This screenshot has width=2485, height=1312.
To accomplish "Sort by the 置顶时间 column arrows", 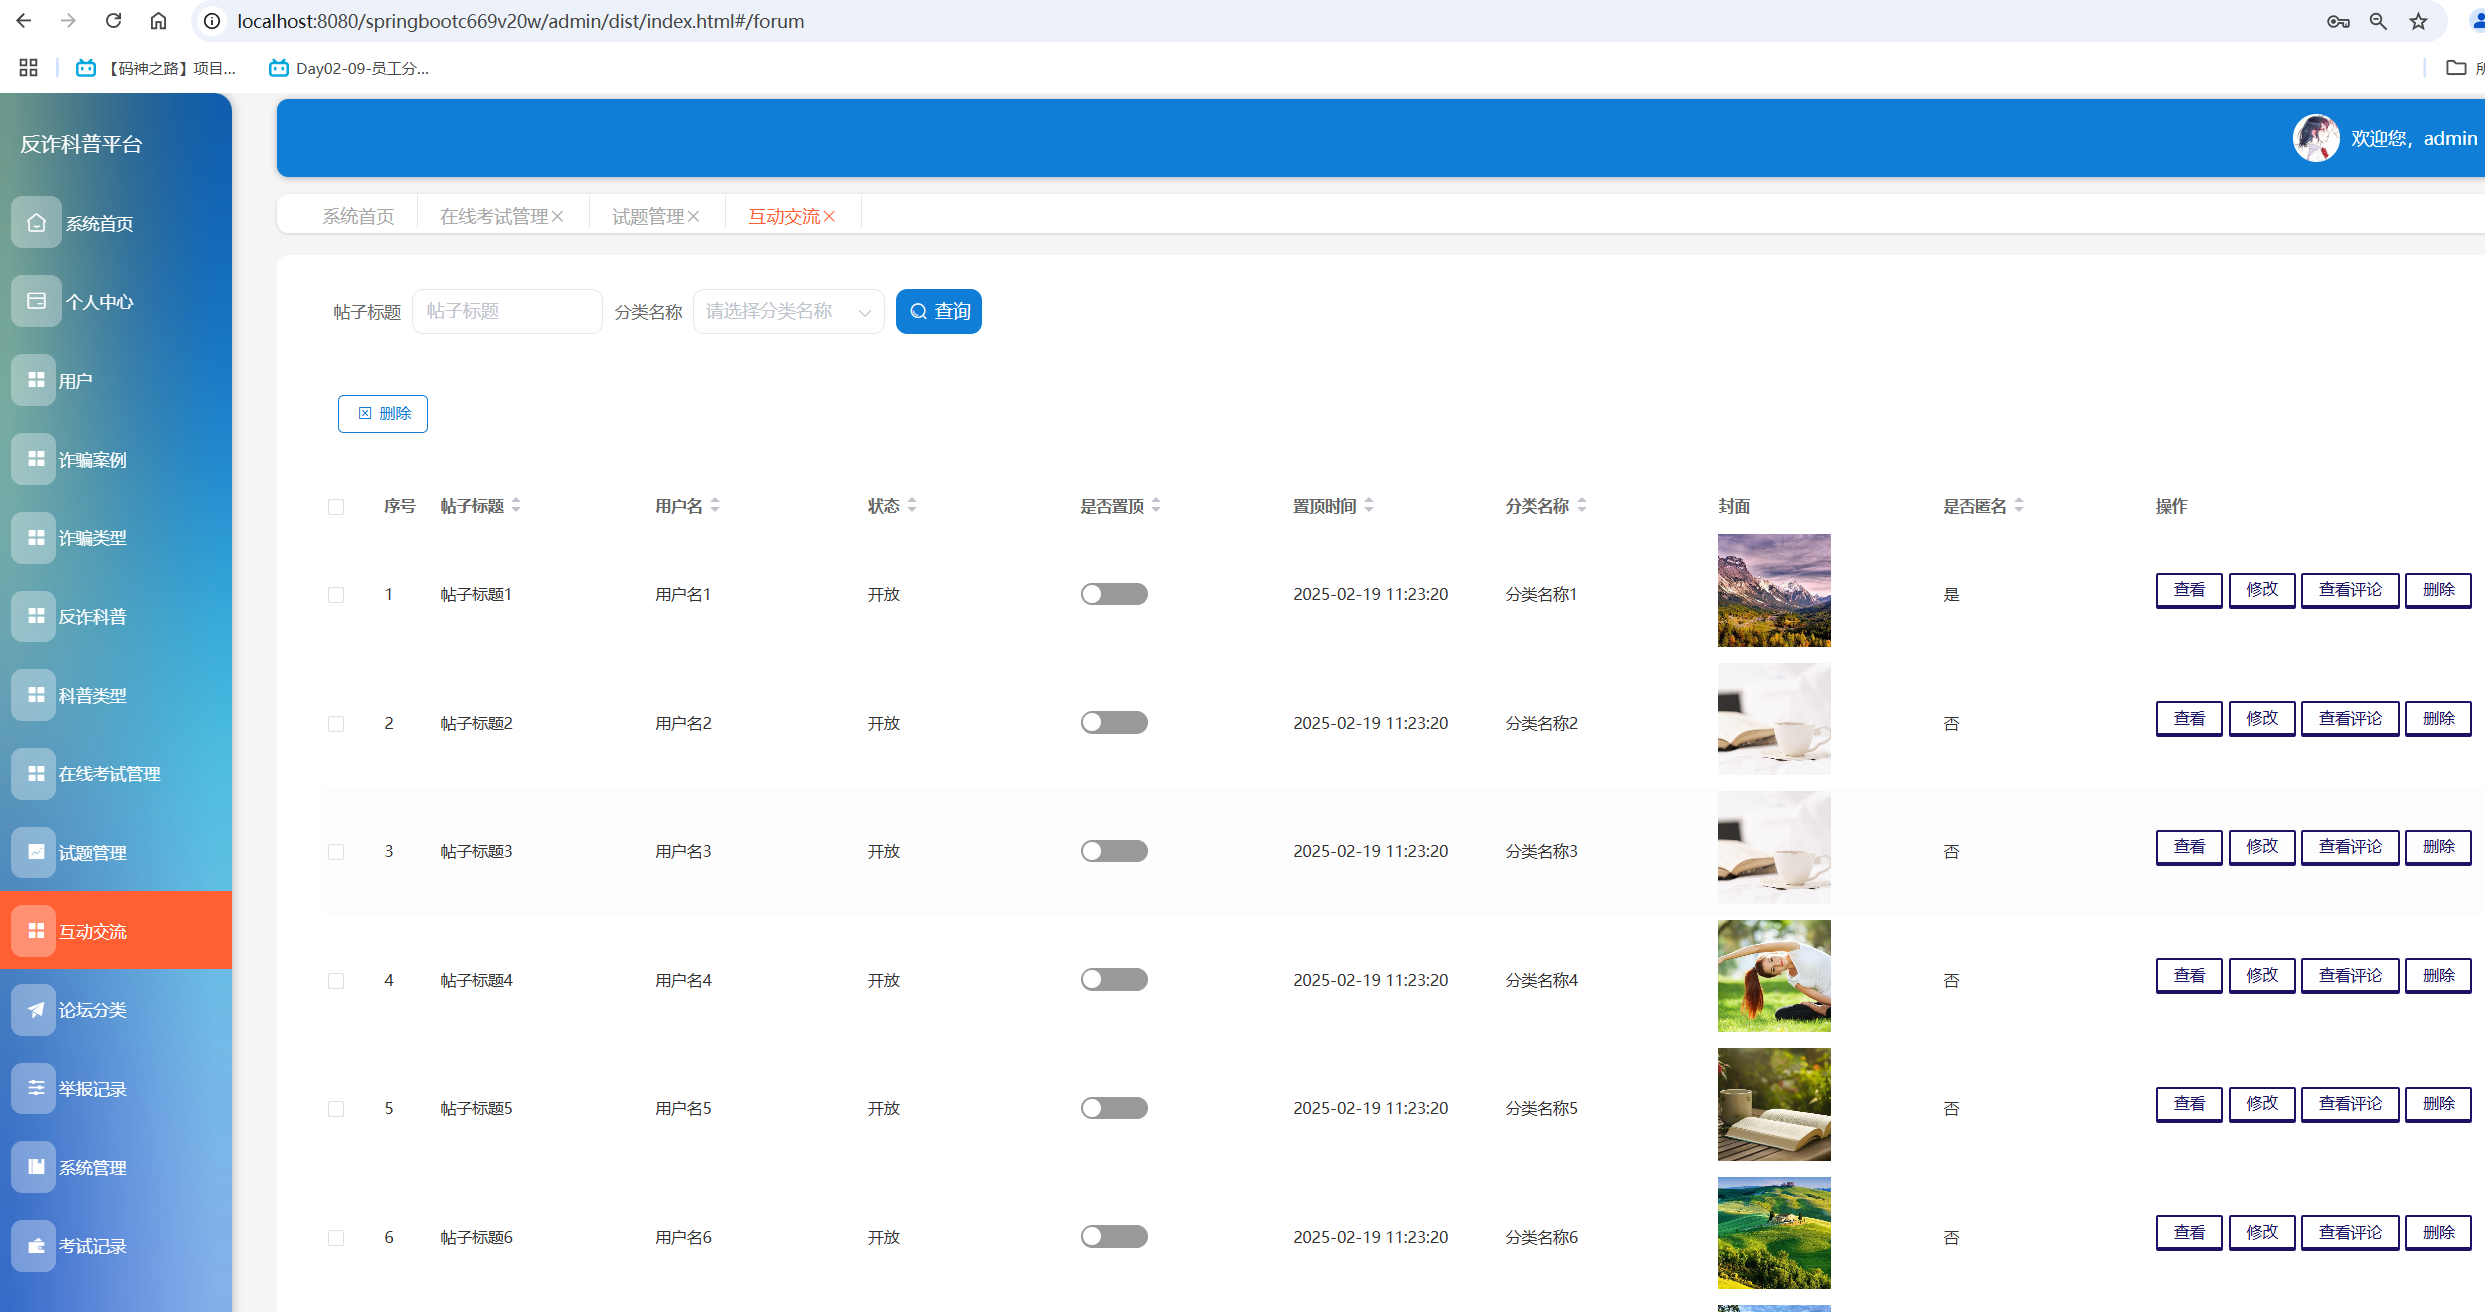I will 1369,506.
